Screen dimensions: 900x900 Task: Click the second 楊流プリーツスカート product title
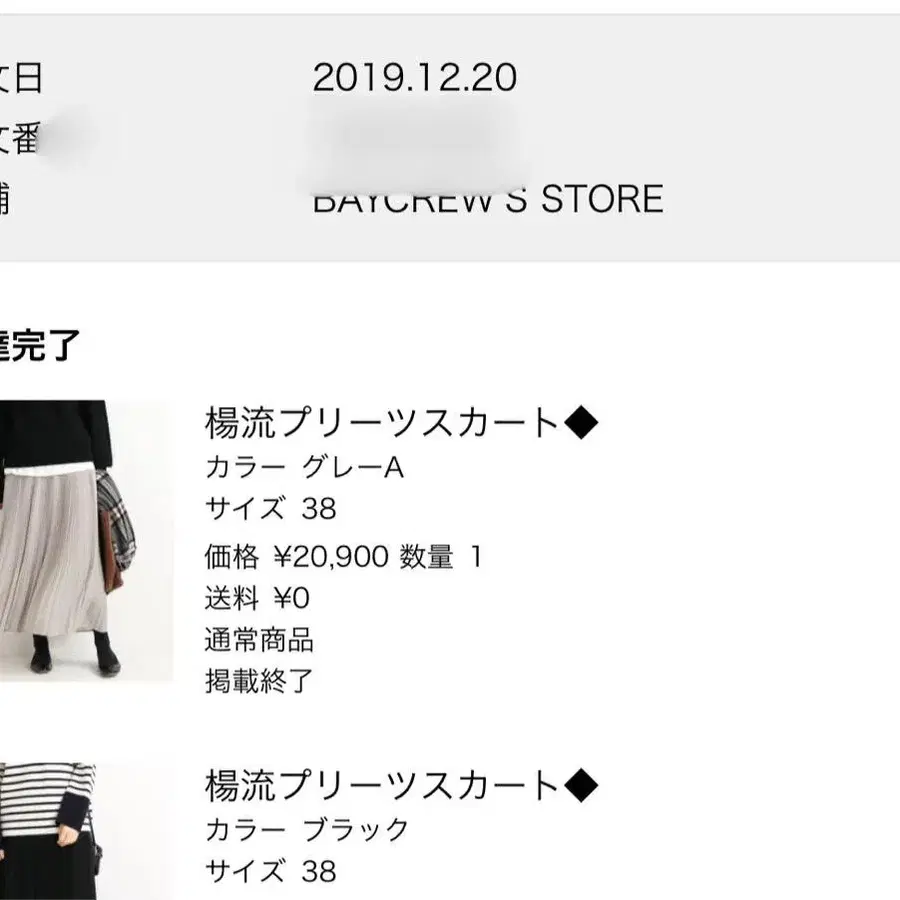383,785
